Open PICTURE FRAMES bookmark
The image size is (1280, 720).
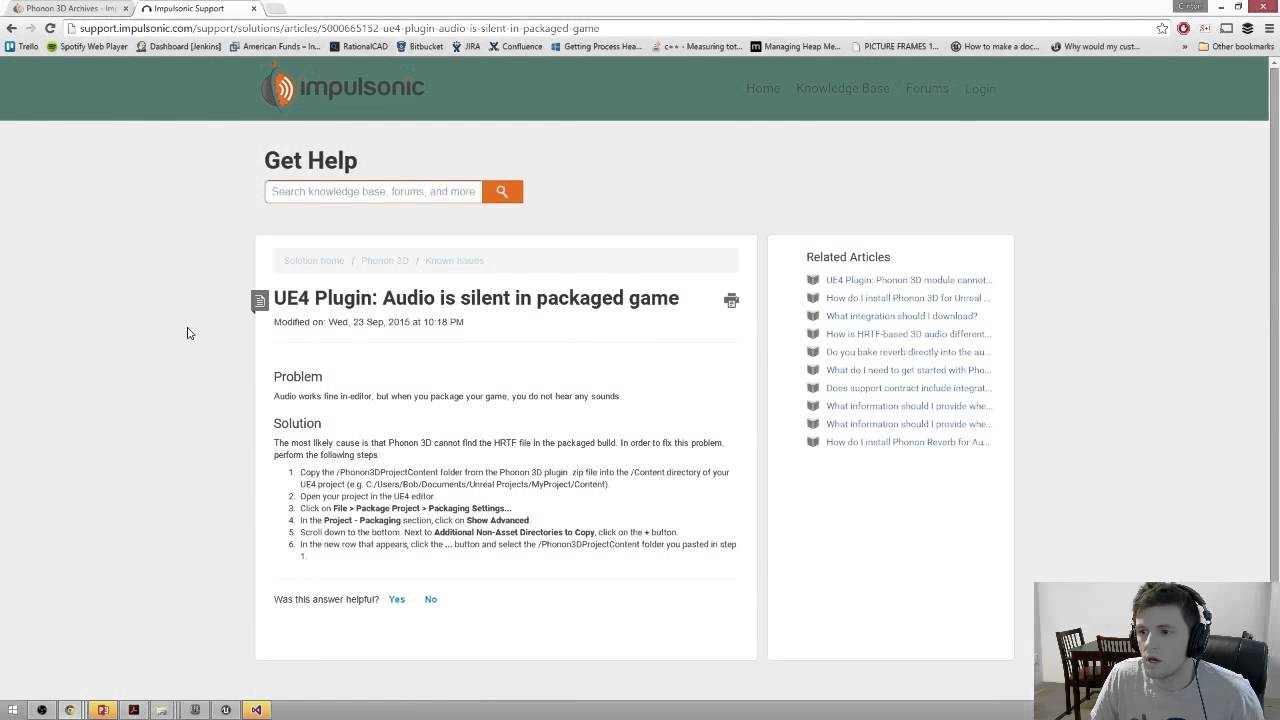pos(895,46)
